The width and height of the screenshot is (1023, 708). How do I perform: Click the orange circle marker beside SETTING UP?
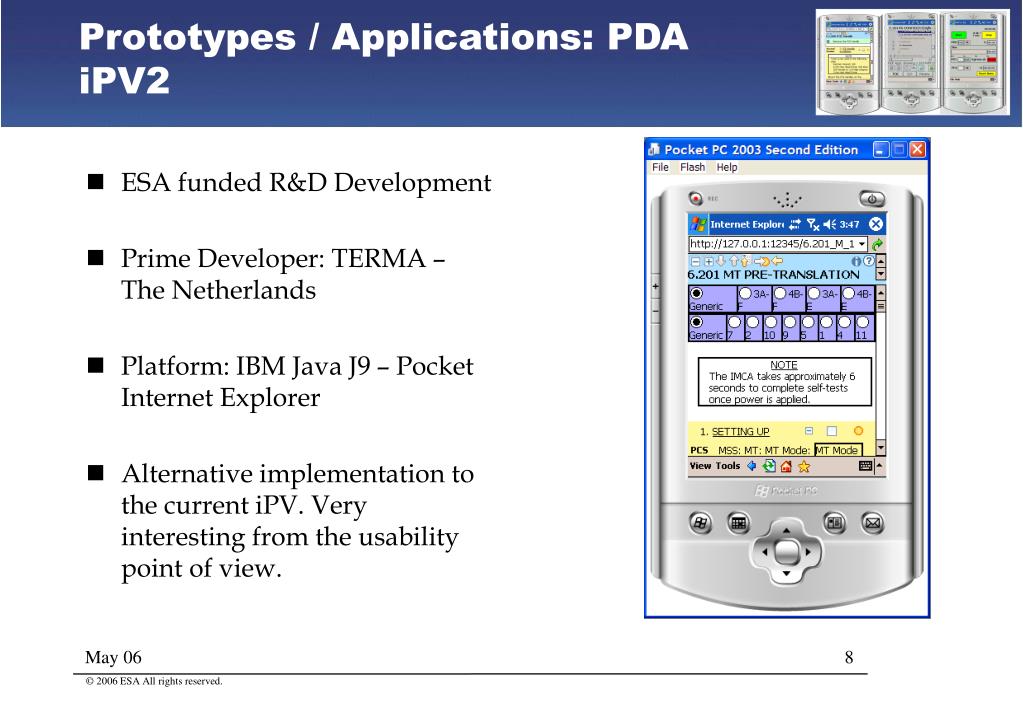point(859,431)
